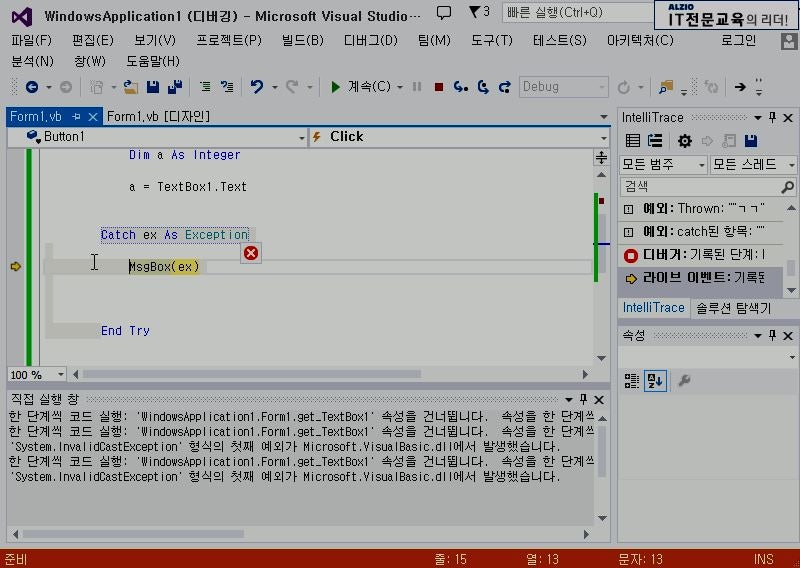Stop debugging with the red square
This screenshot has width=800, height=568.
438,87
